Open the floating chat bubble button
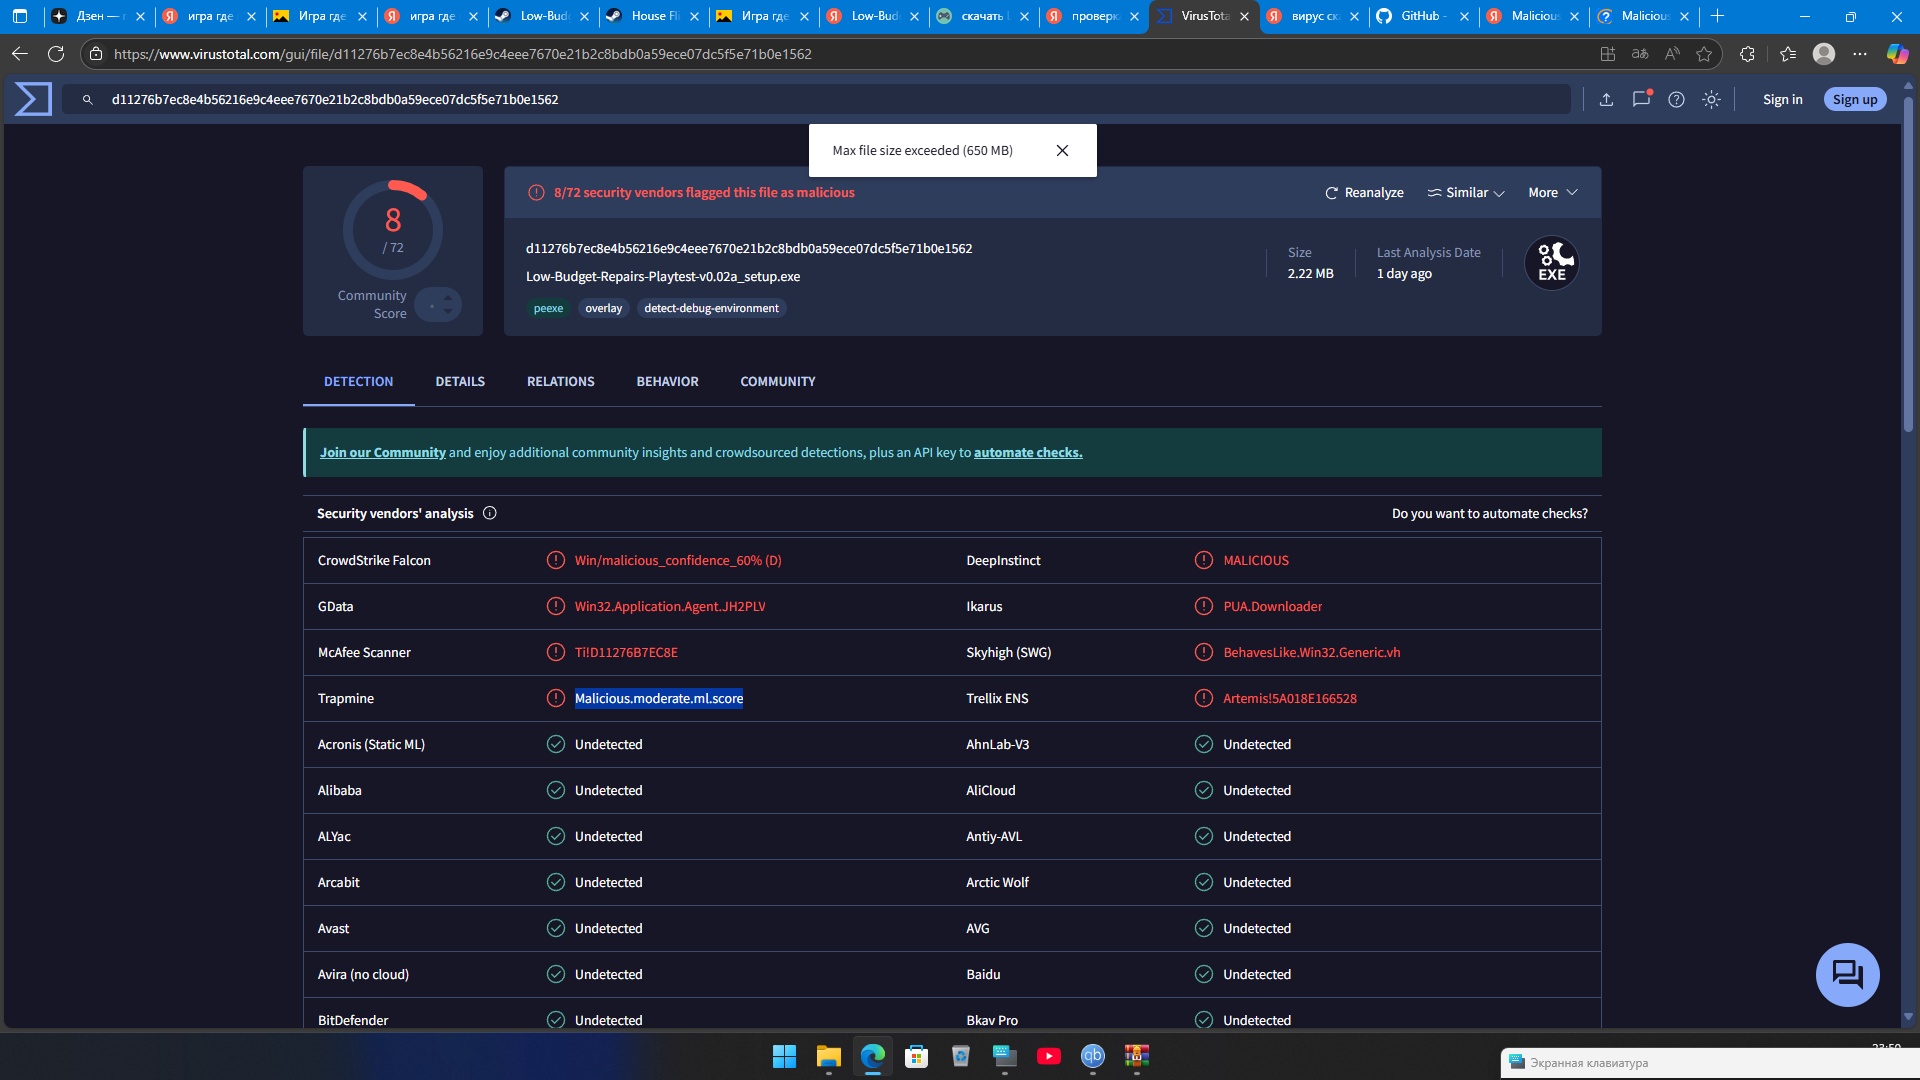Image resolution: width=1920 pixels, height=1080 pixels. pyautogui.click(x=1847, y=974)
